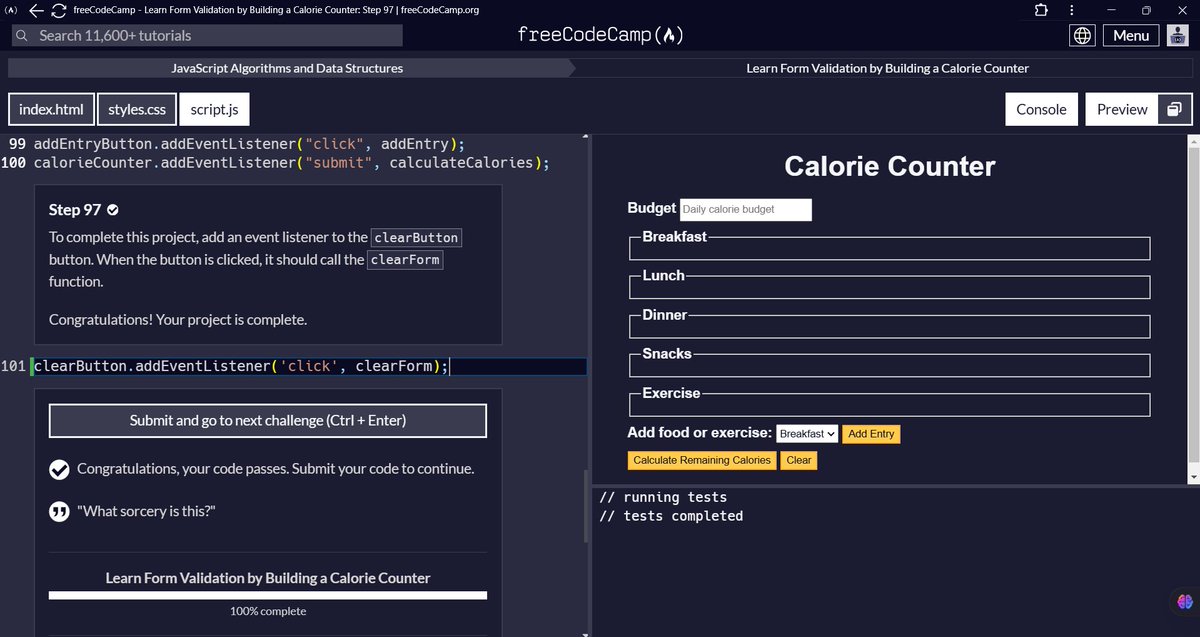This screenshot has height=637, width=1200.
Task: Open the browser extensions puzzle icon
Action: tap(1041, 10)
